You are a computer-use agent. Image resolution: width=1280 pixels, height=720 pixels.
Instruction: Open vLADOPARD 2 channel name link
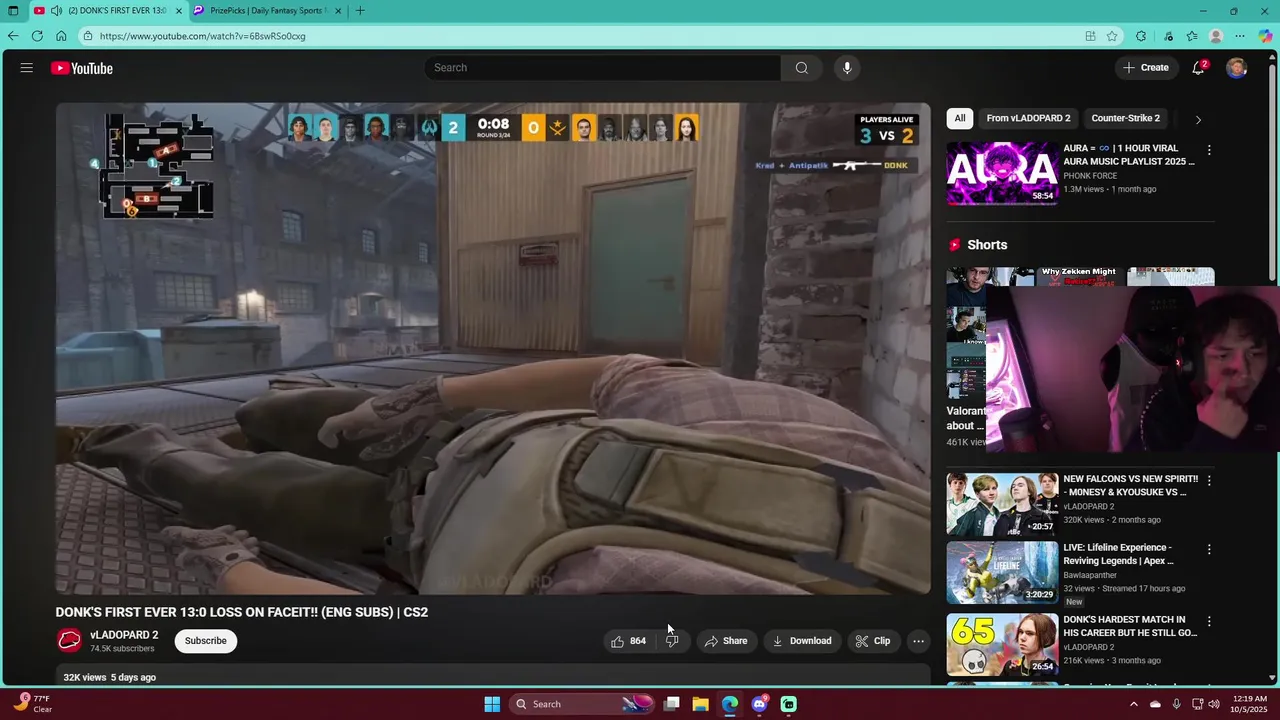pyautogui.click(x=124, y=635)
